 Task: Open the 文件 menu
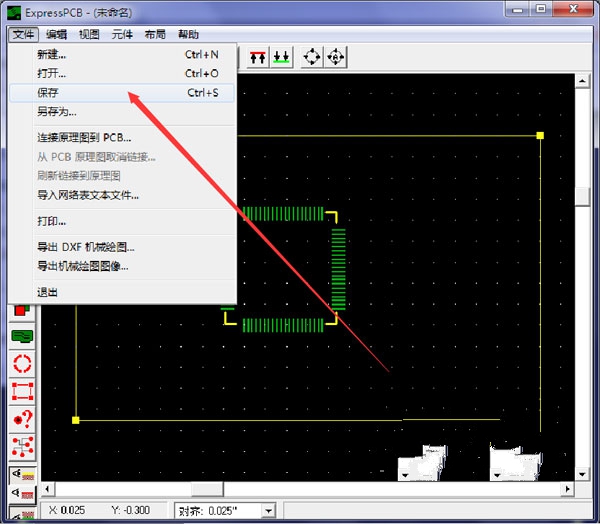pyautogui.click(x=23, y=34)
